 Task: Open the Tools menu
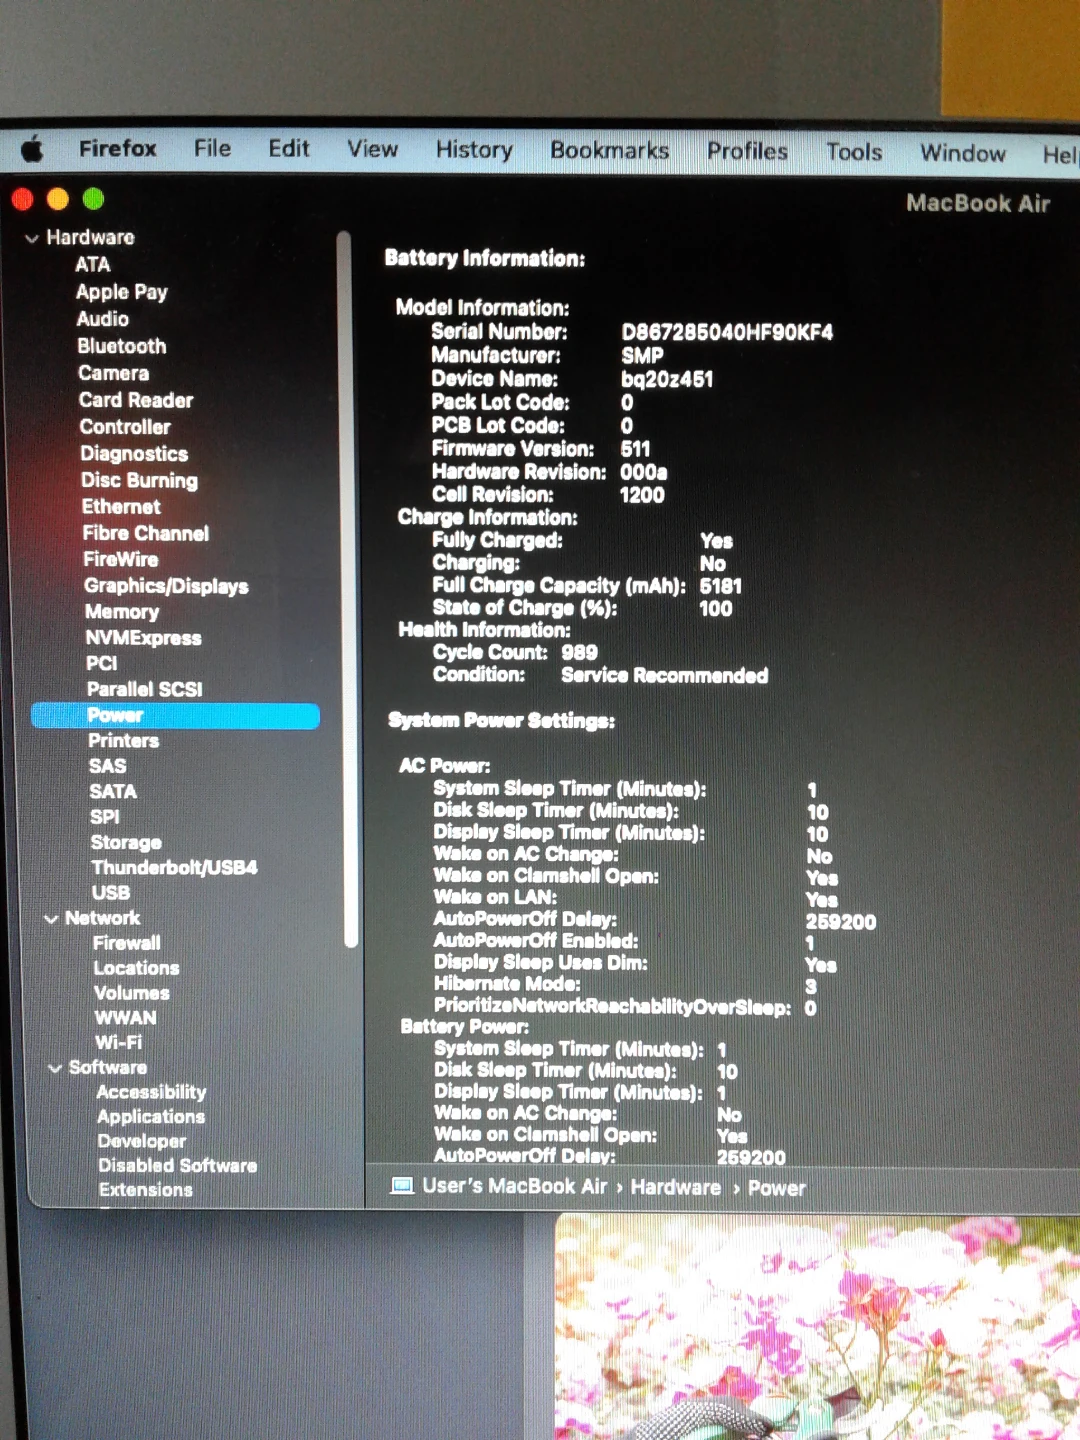pyautogui.click(x=854, y=152)
